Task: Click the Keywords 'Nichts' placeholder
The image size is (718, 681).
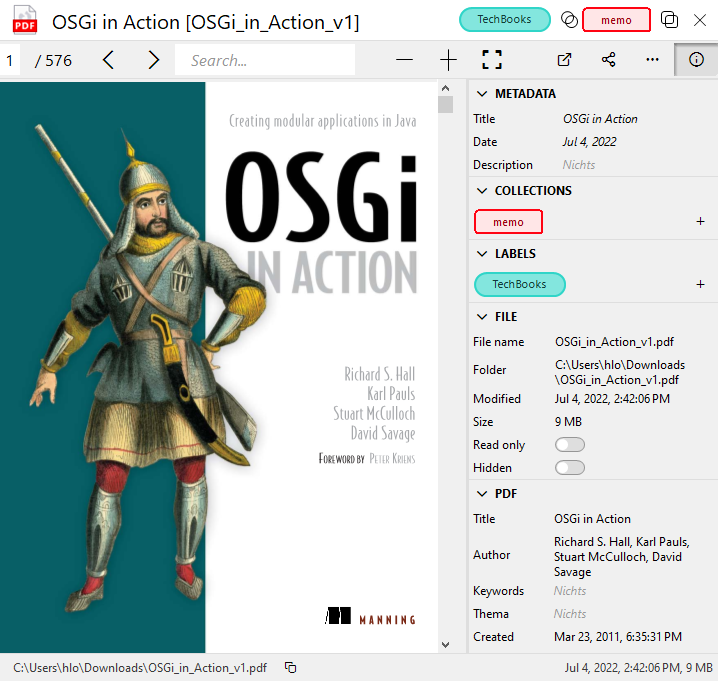Action: [x=570, y=591]
